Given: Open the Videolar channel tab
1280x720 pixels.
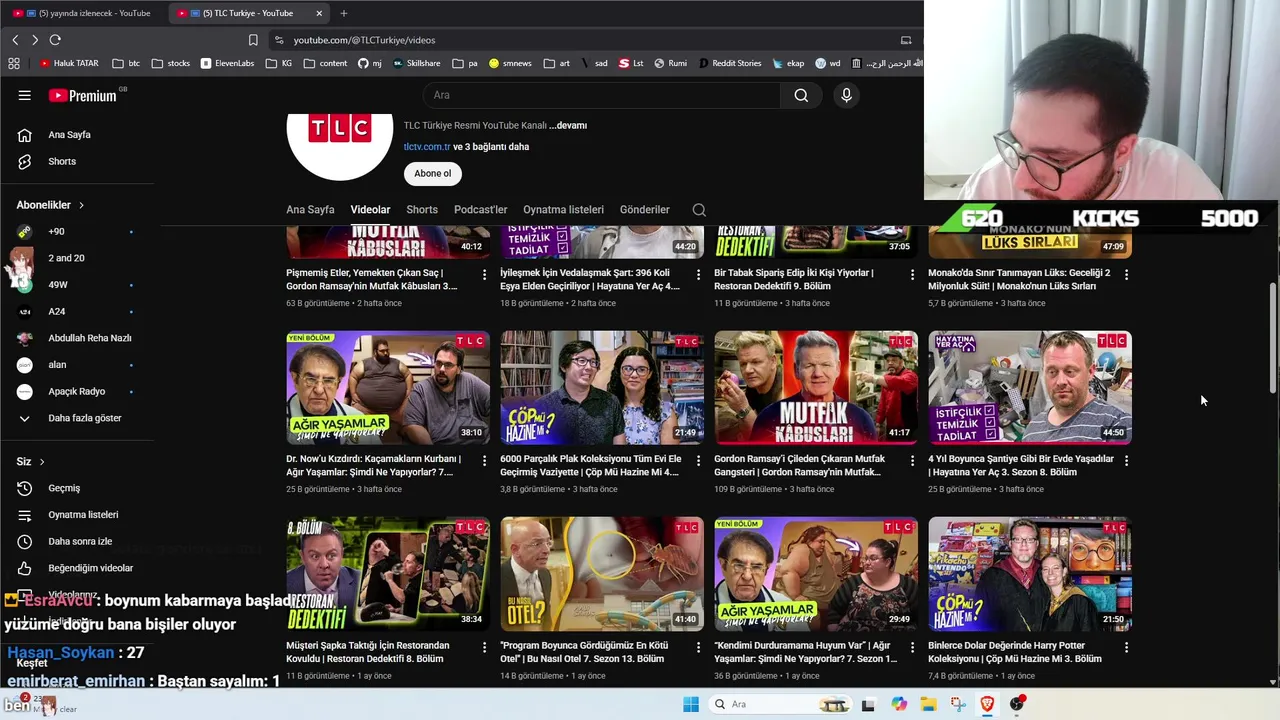Looking at the screenshot, I should [370, 210].
